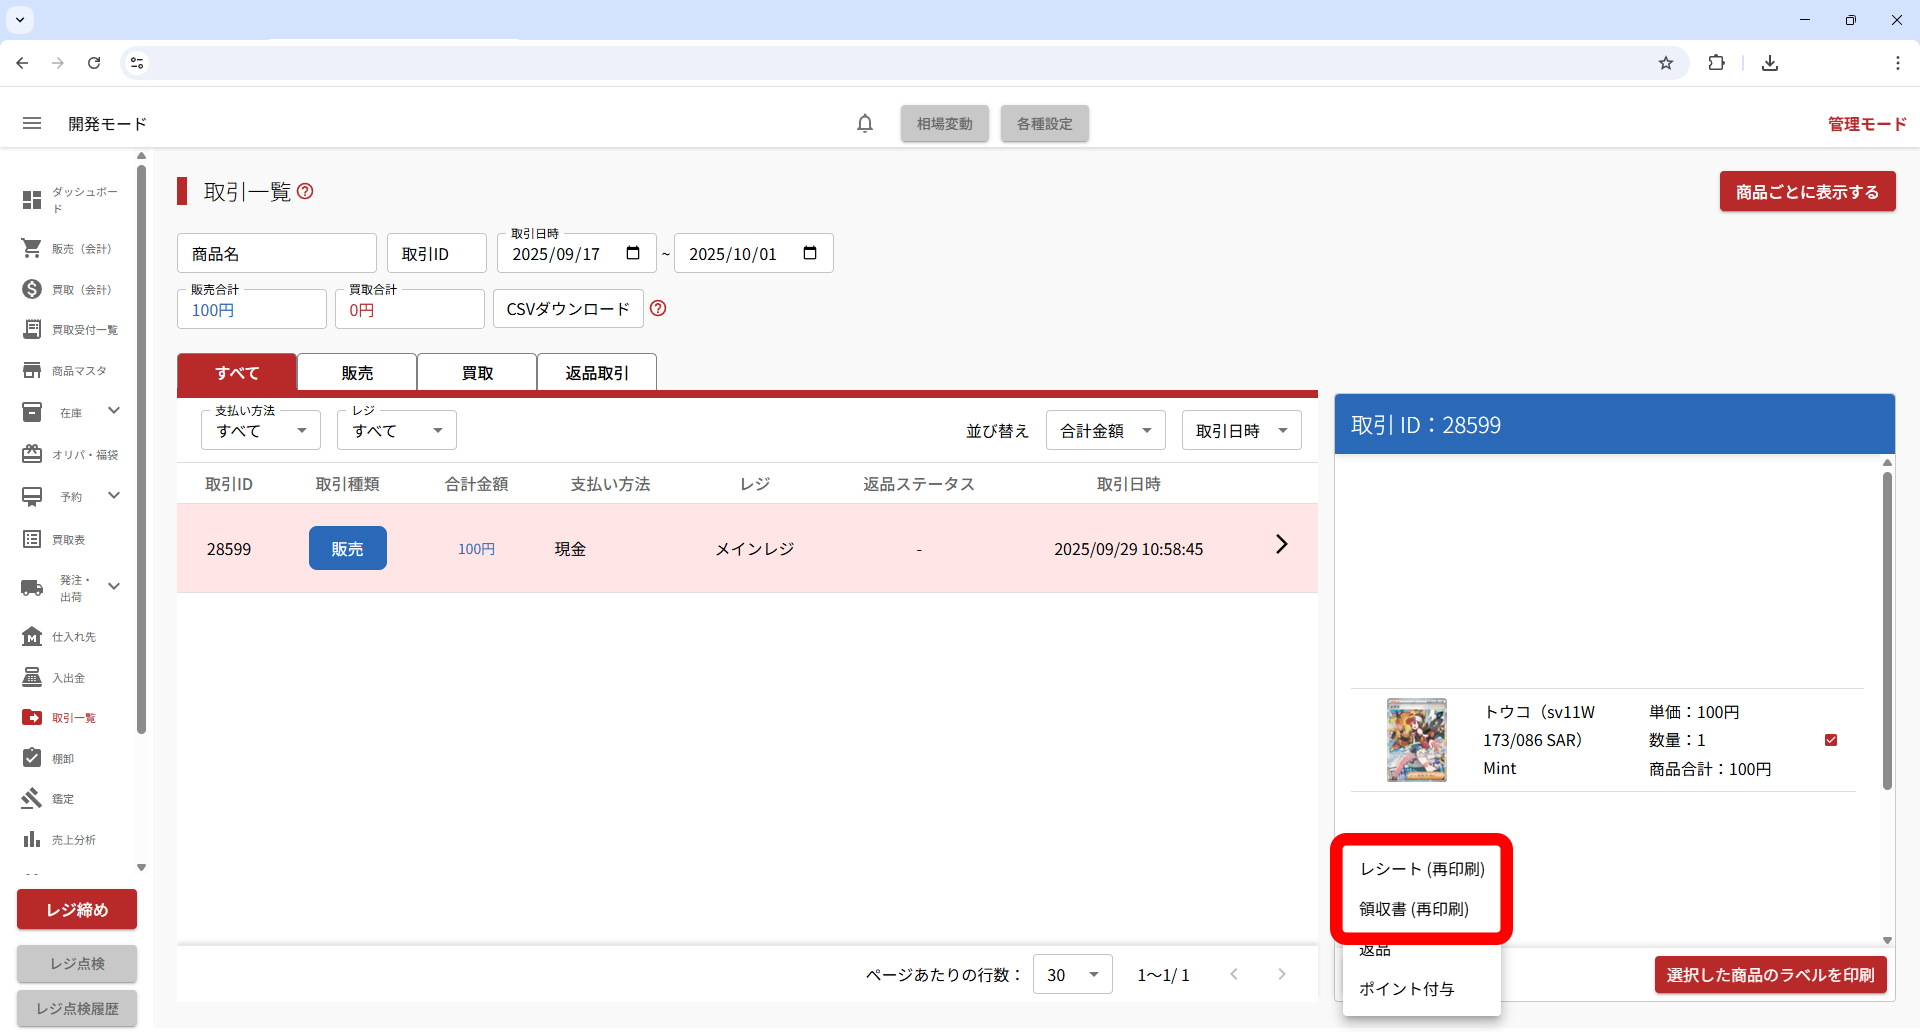Expand the 在庫 sidebar section
1920x1032 pixels.
pyautogui.click(x=114, y=411)
